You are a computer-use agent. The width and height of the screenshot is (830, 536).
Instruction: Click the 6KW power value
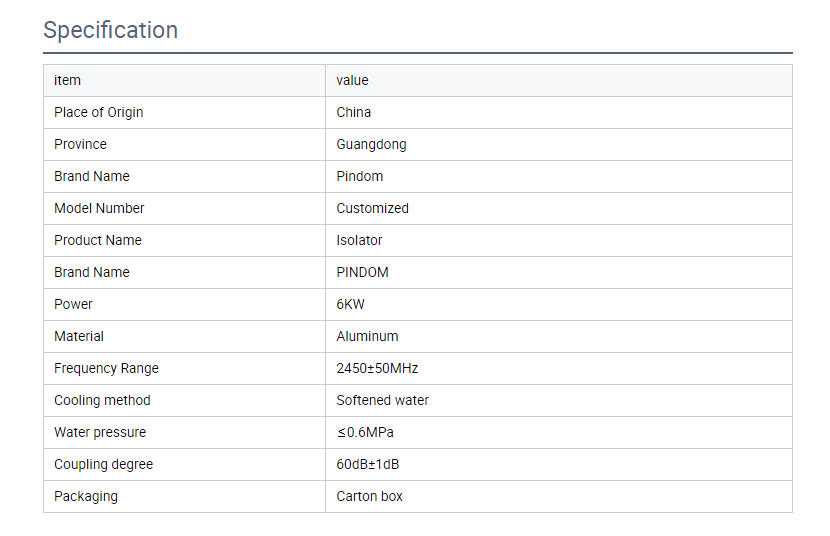tap(350, 304)
